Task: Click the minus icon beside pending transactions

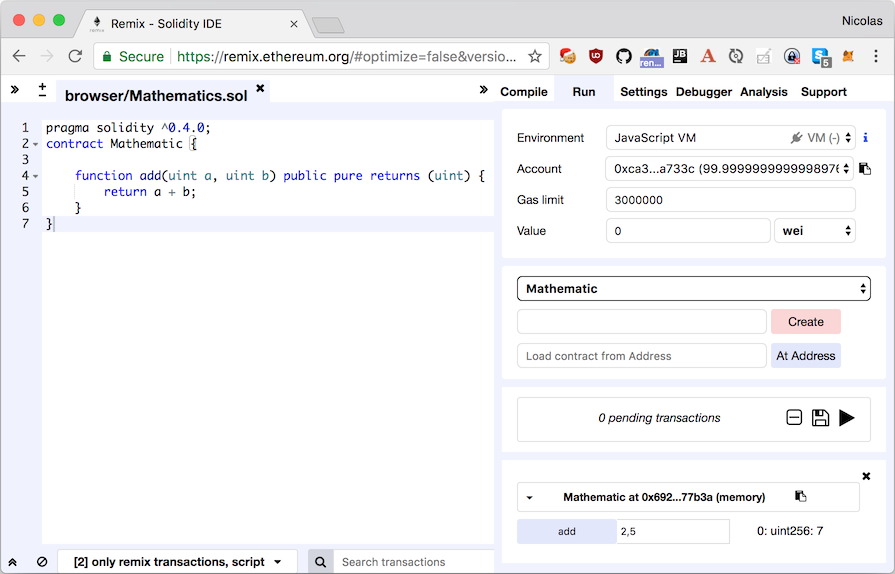Action: pos(794,418)
